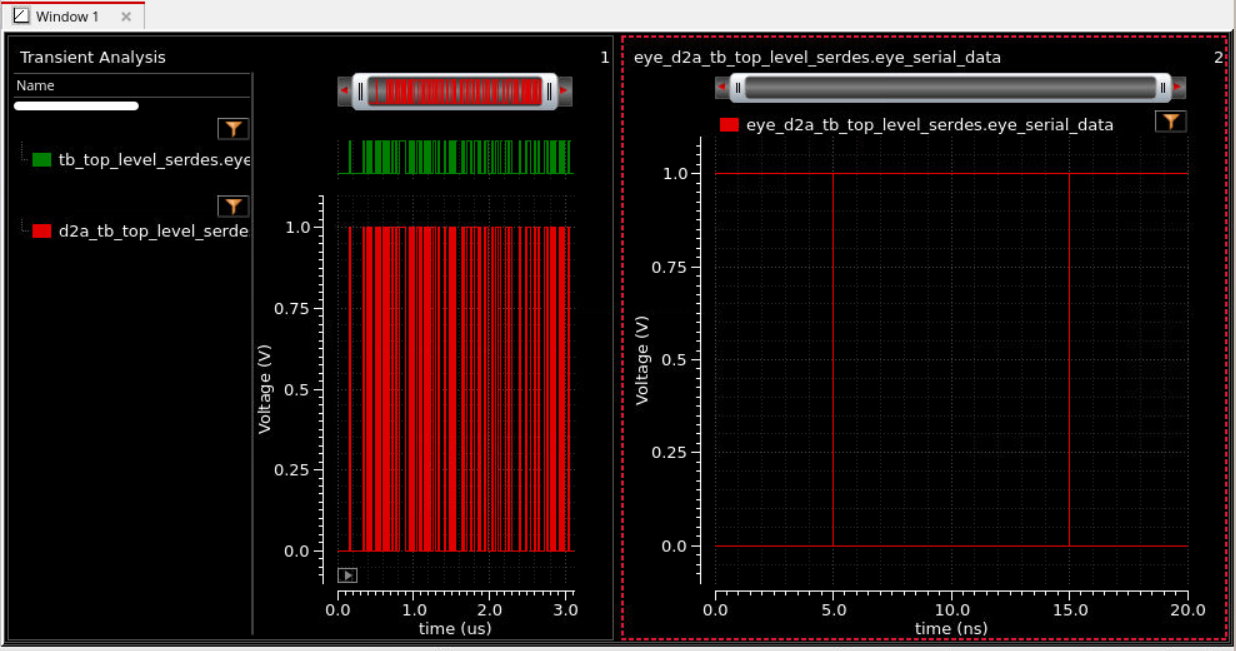1236x651 pixels.
Task: Click the green swatch of tb_top_level_serdes.eye
Action: 42,159
